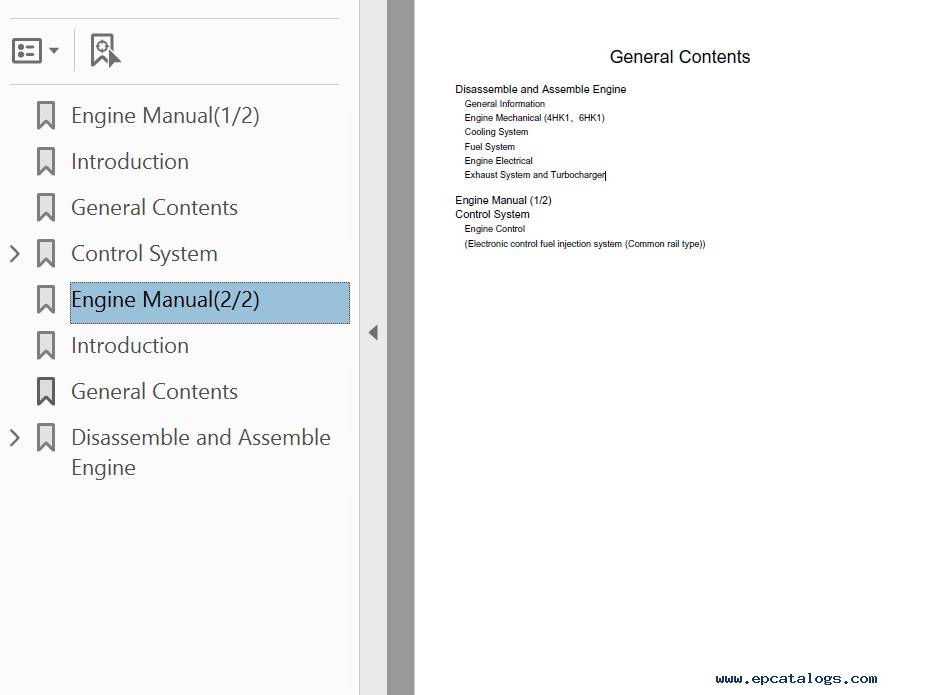Open the bookmark options dropdown arrow

click(54, 51)
